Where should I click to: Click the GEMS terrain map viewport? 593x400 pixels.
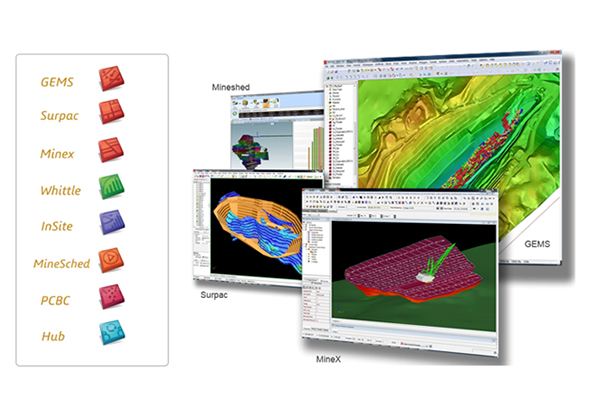click(458, 151)
